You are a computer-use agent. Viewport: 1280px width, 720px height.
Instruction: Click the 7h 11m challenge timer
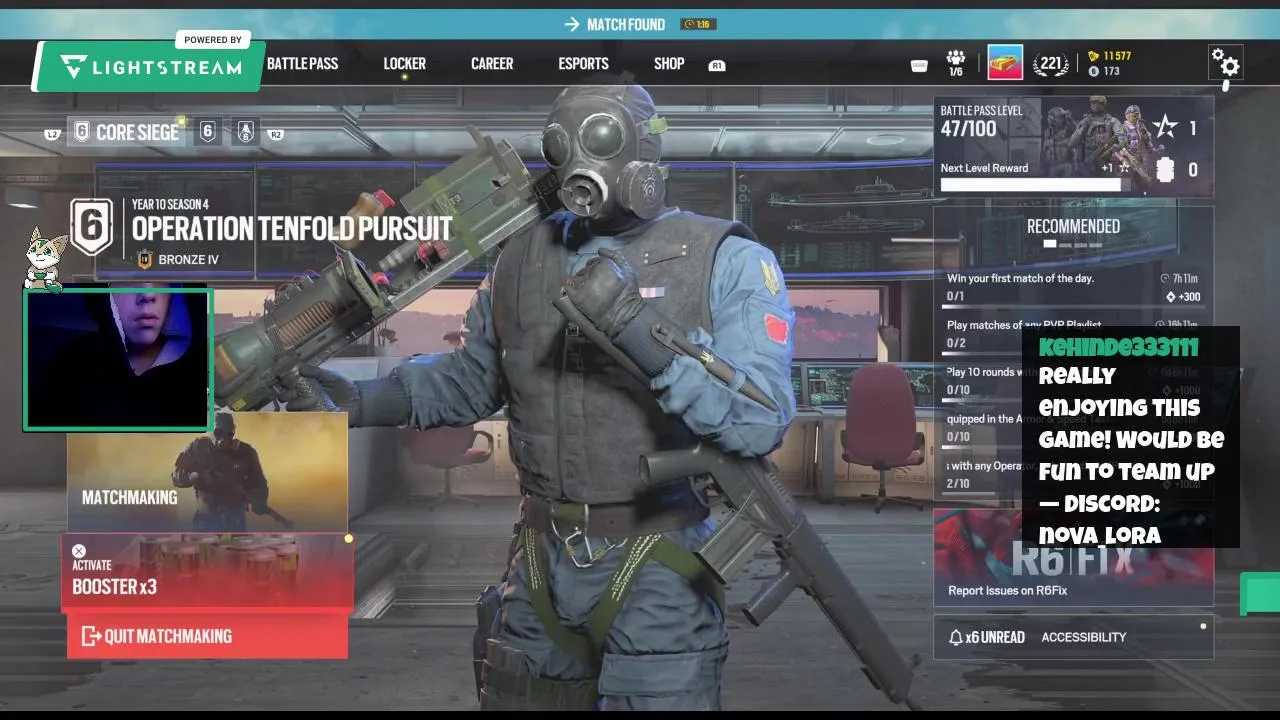tap(1179, 278)
